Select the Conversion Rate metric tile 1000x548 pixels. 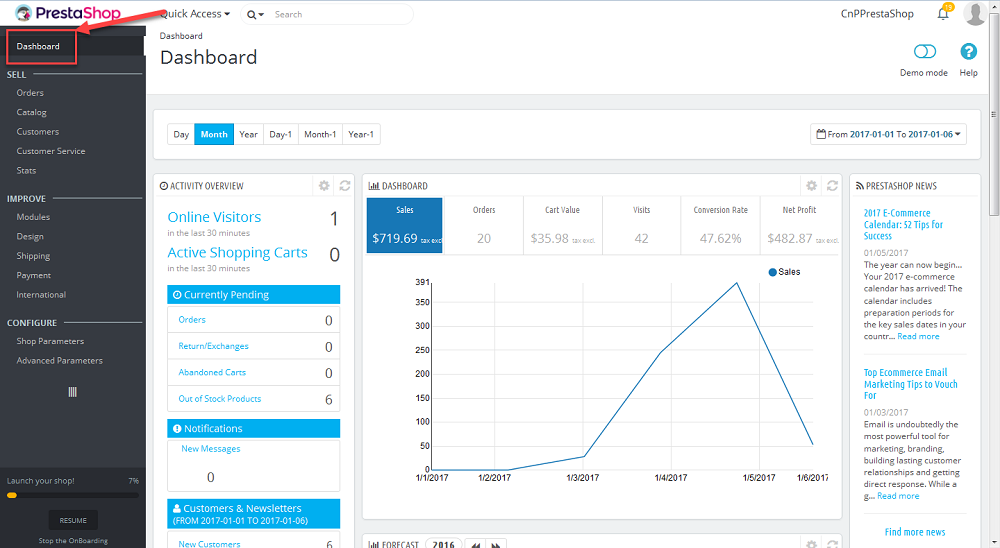721,225
